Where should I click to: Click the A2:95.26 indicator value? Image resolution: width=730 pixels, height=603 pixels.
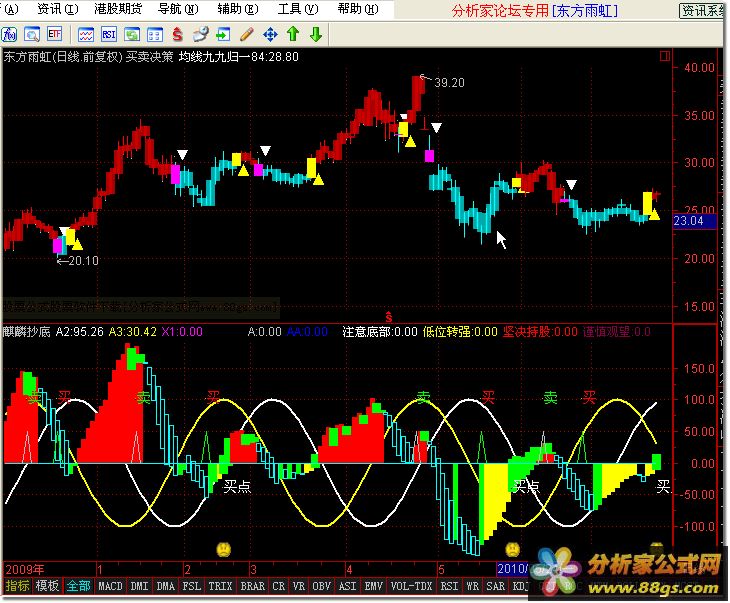tap(80, 332)
